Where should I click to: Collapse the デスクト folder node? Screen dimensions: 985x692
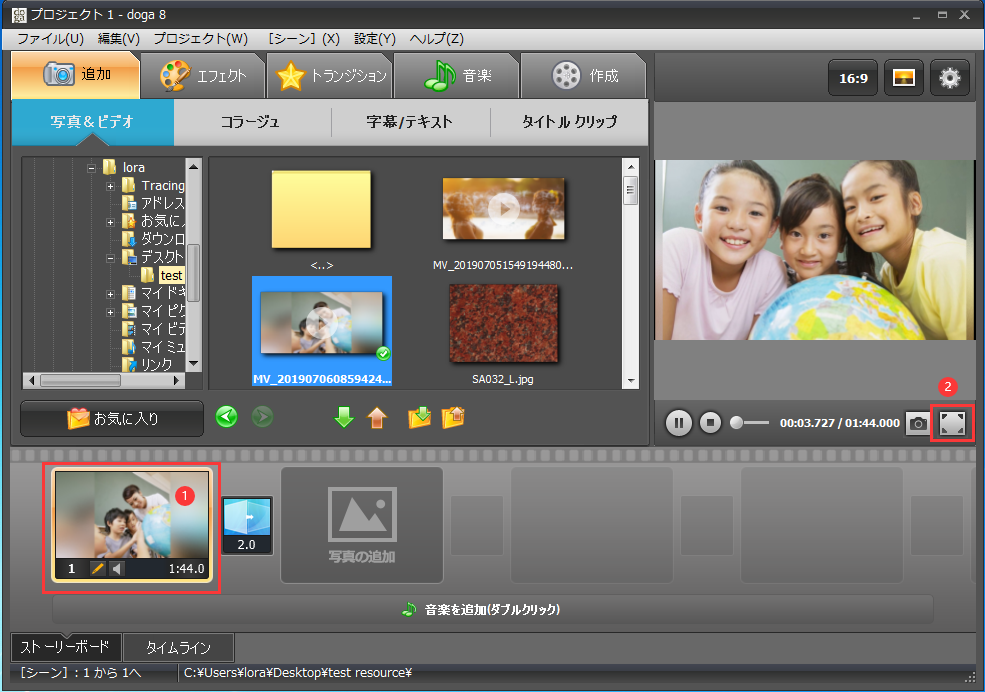click(x=110, y=257)
